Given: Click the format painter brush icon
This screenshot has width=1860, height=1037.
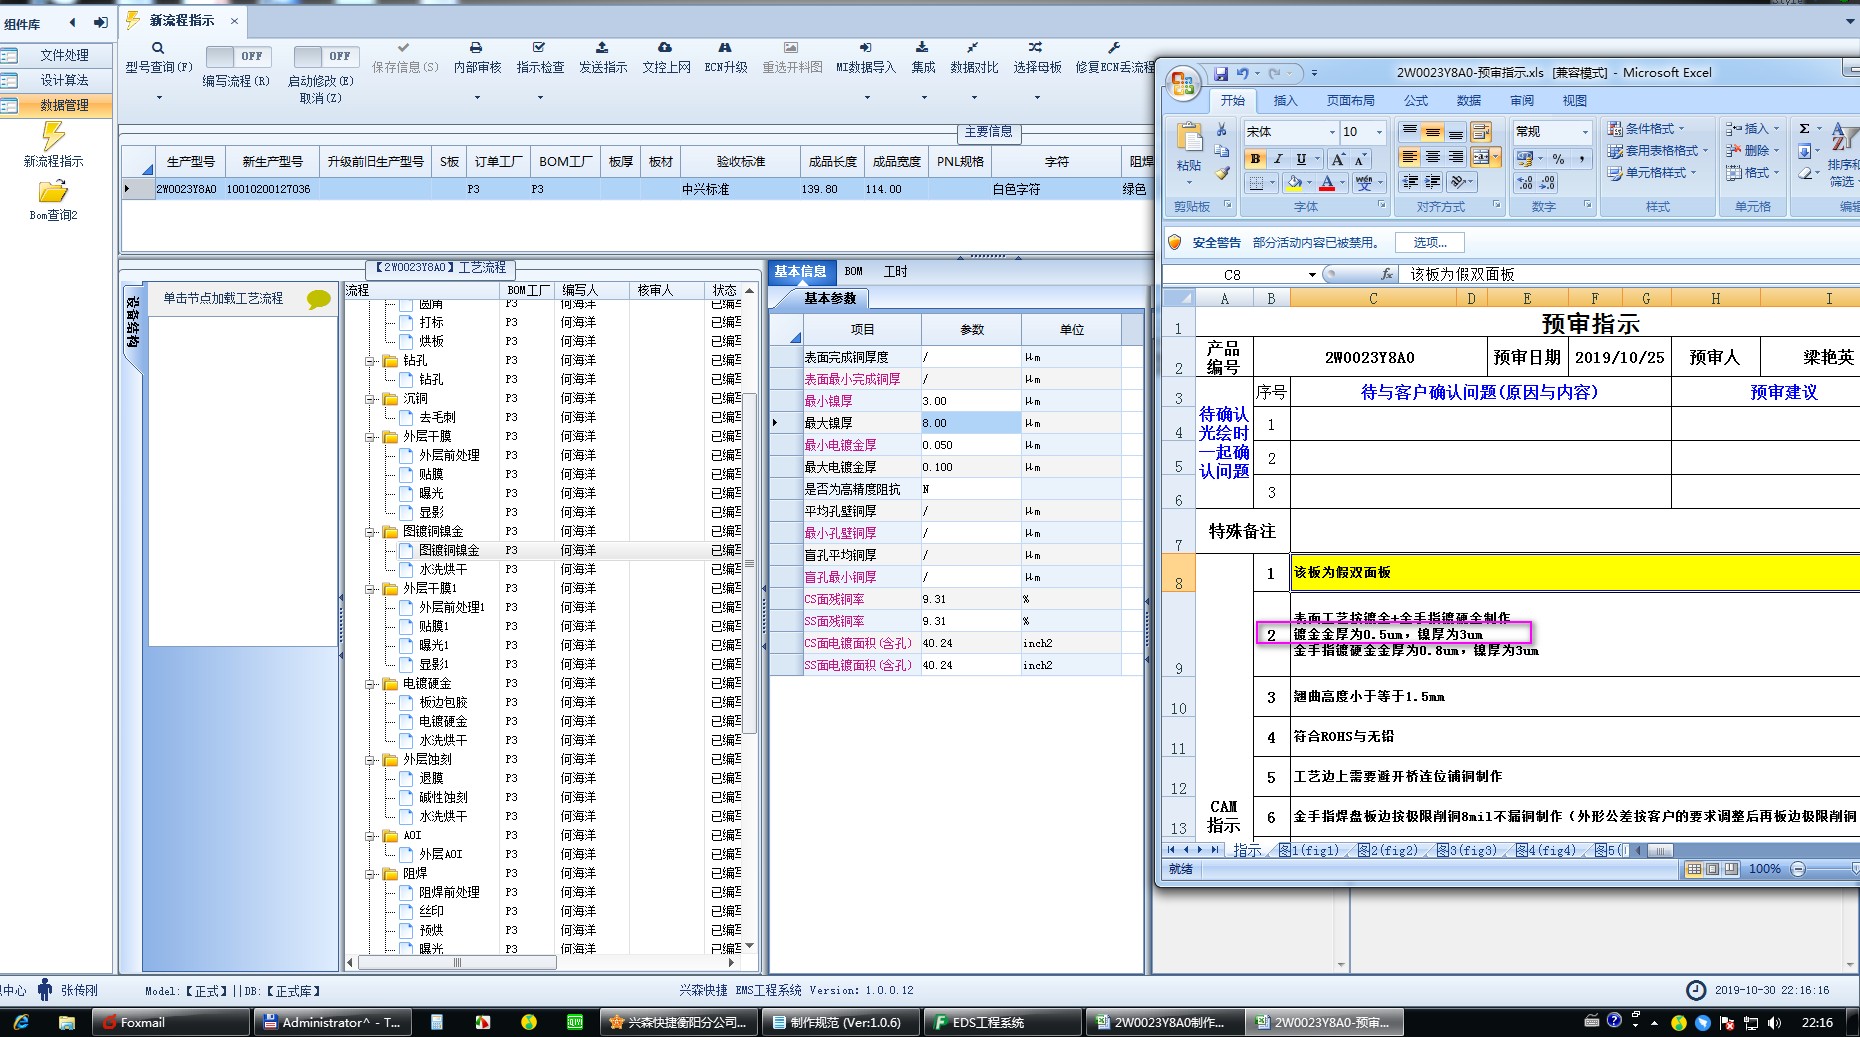Looking at the screenshot, I should tap(1222, 174).
